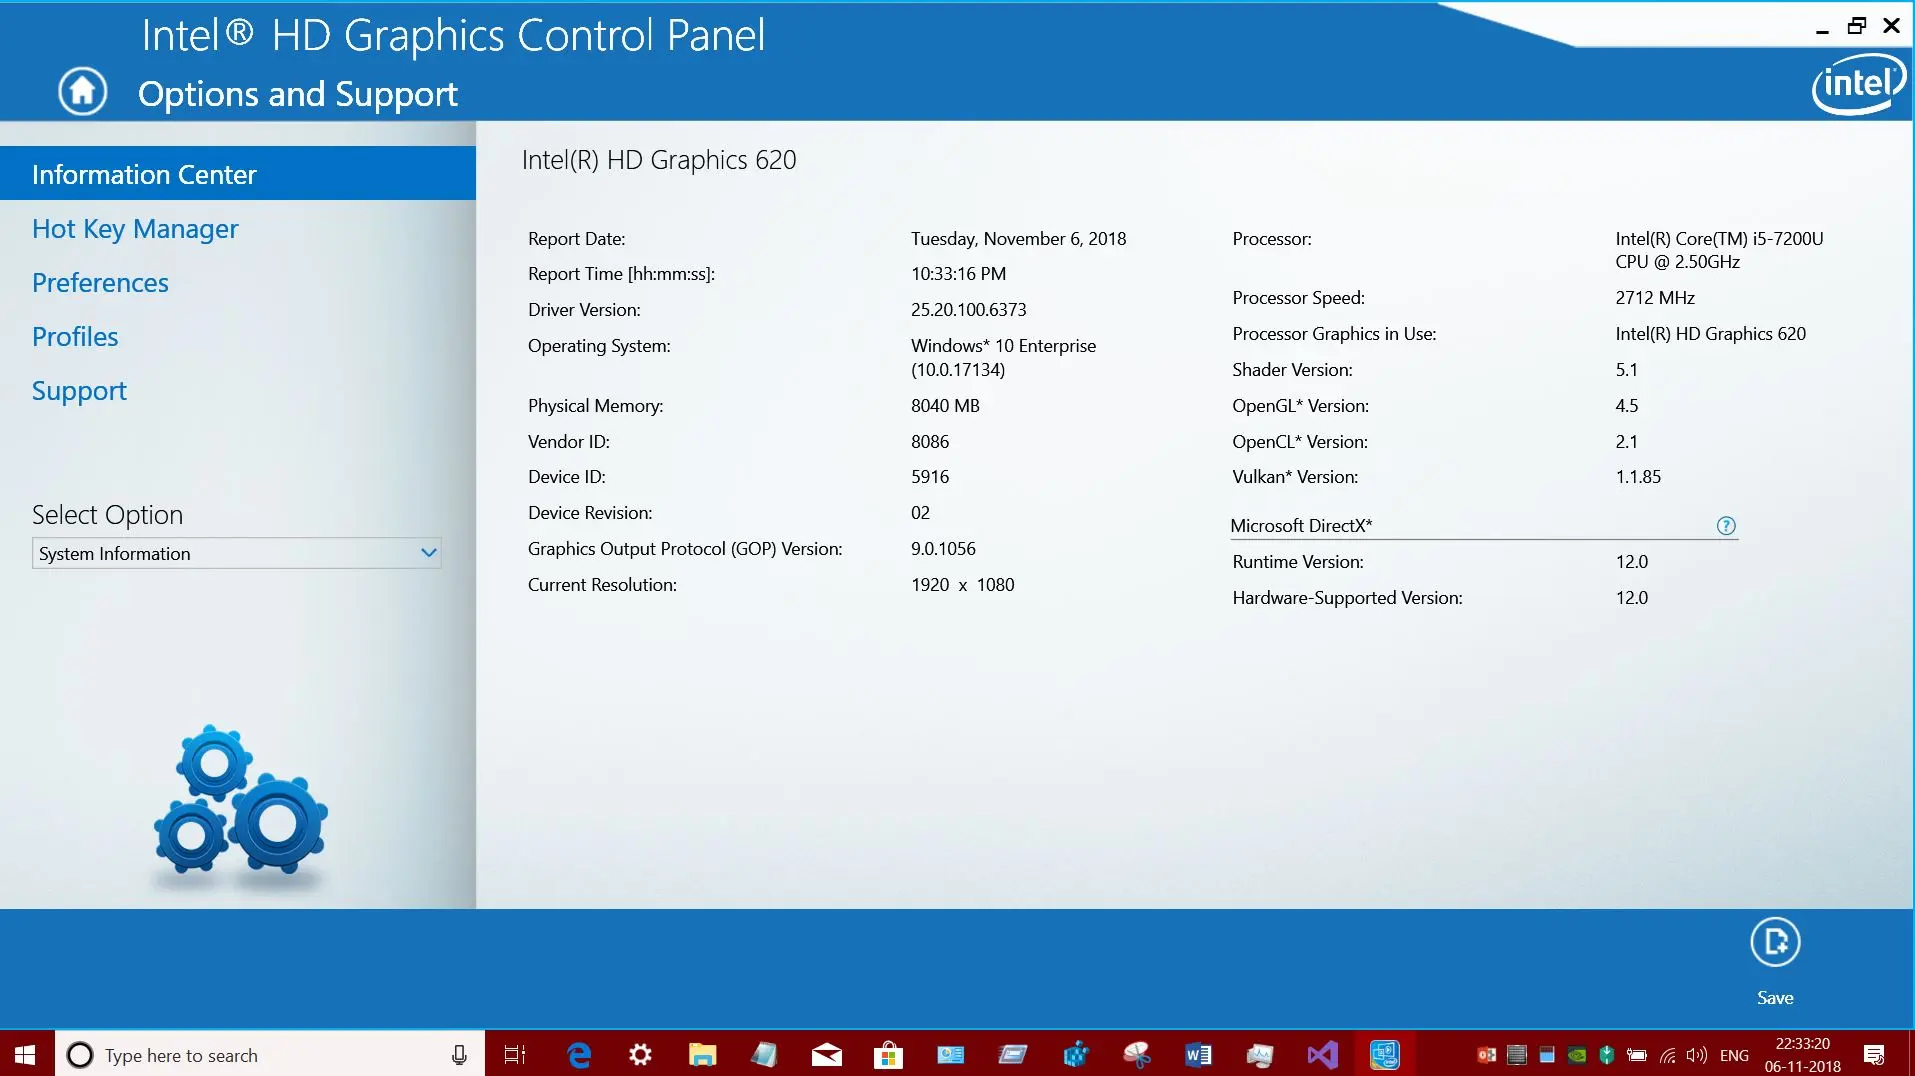Launch Word from the taskbar

tap(1198, 1055)
